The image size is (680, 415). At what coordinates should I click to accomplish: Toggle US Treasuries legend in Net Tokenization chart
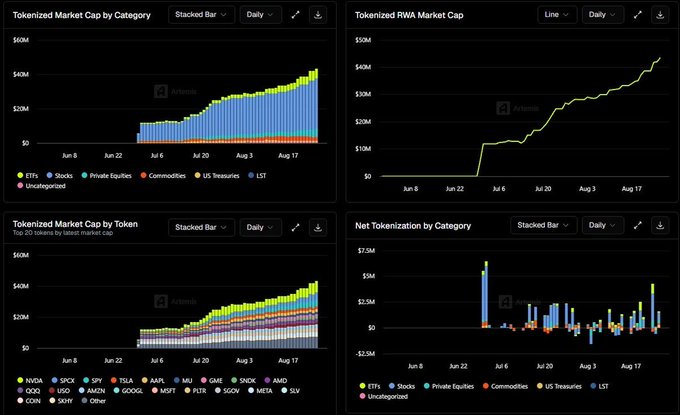click(x=559, y=386)
